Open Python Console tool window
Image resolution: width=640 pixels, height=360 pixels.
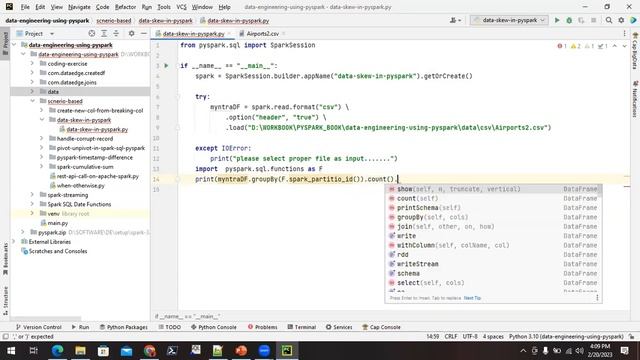coord(213,327)
